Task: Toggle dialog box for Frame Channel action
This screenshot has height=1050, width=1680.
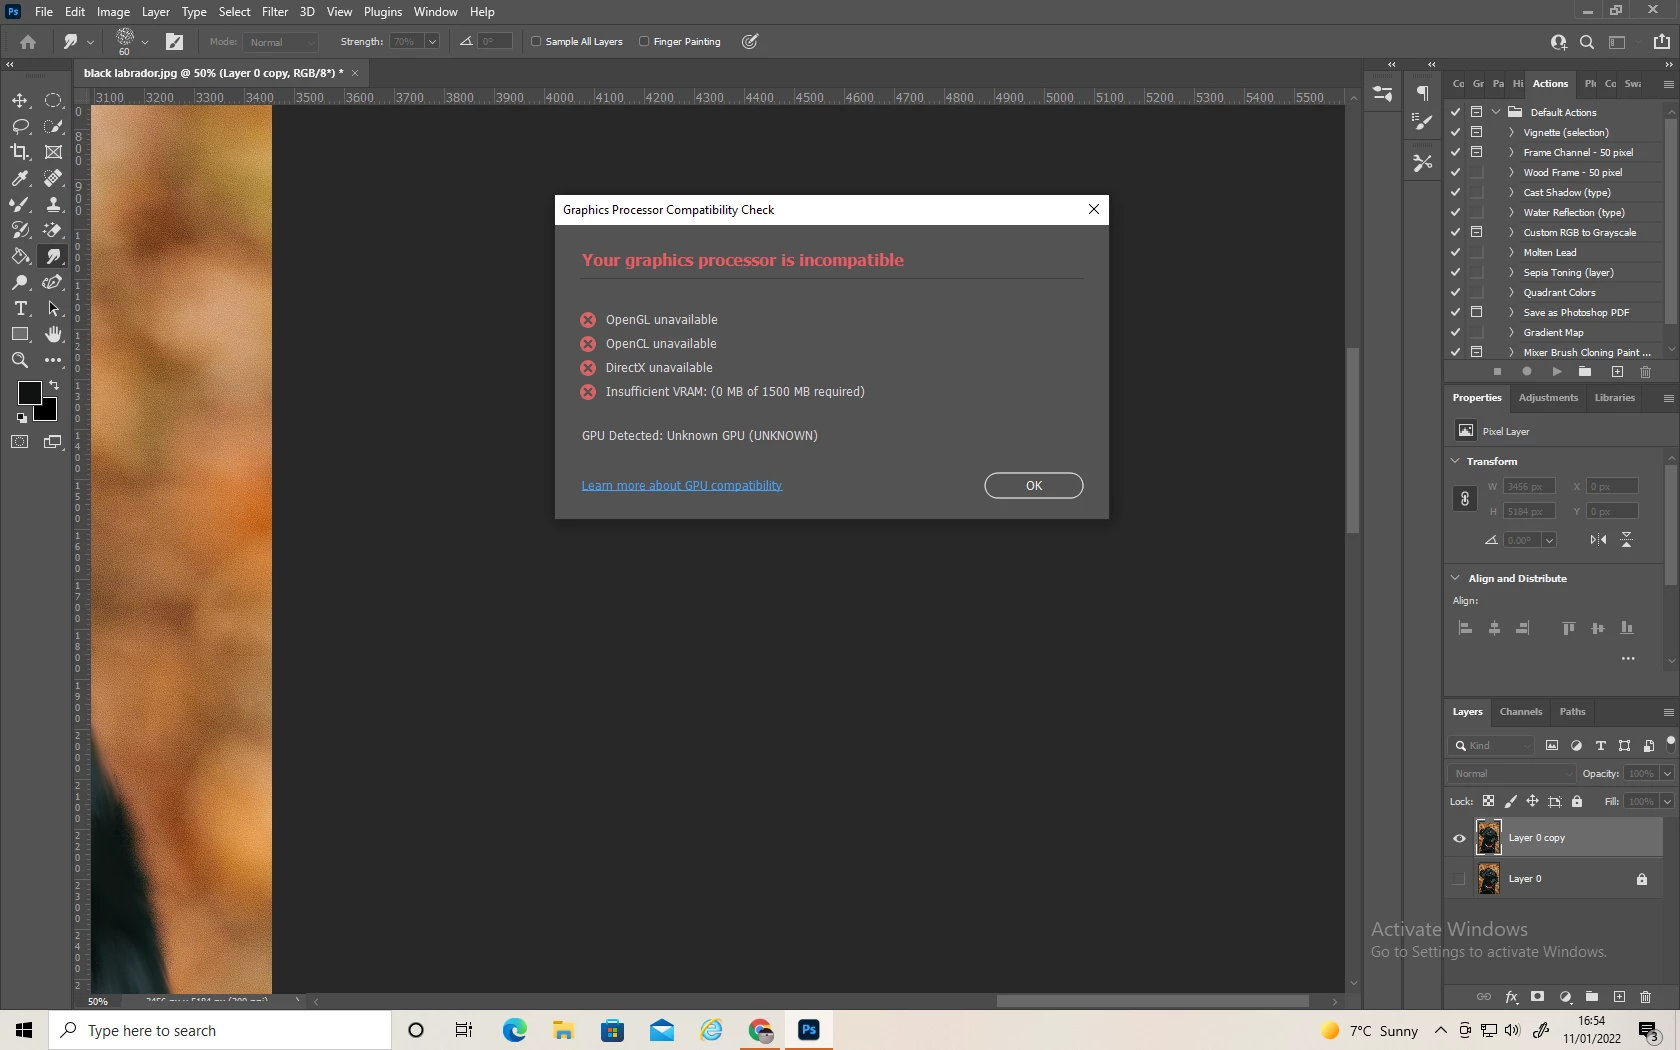Action: (1477, 152)
